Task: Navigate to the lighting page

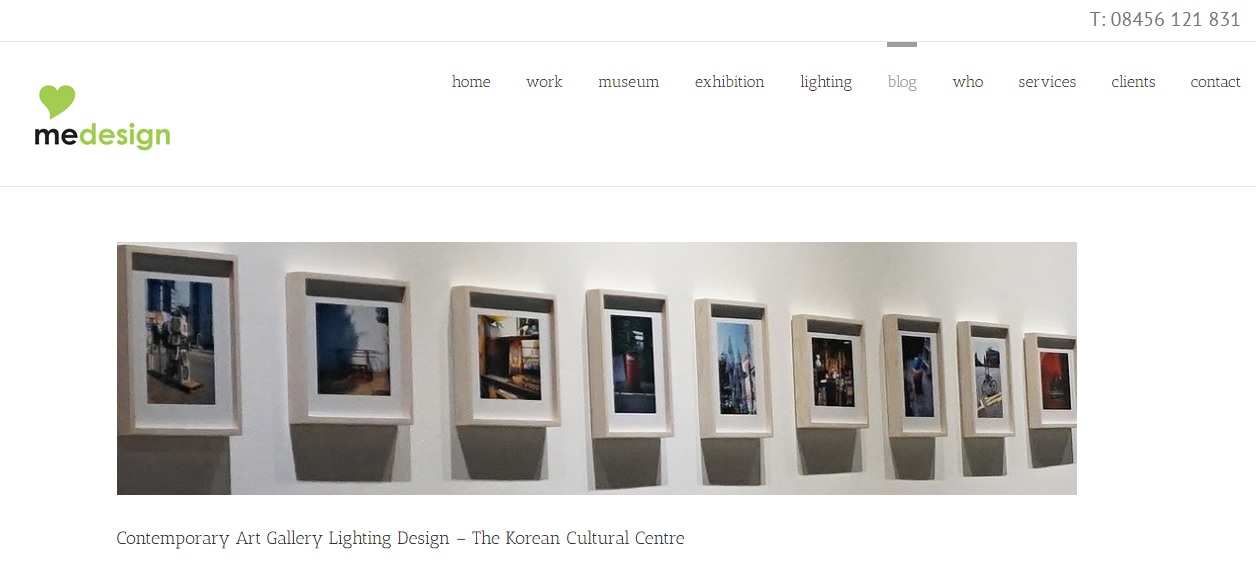Action: tap(826, 82)
